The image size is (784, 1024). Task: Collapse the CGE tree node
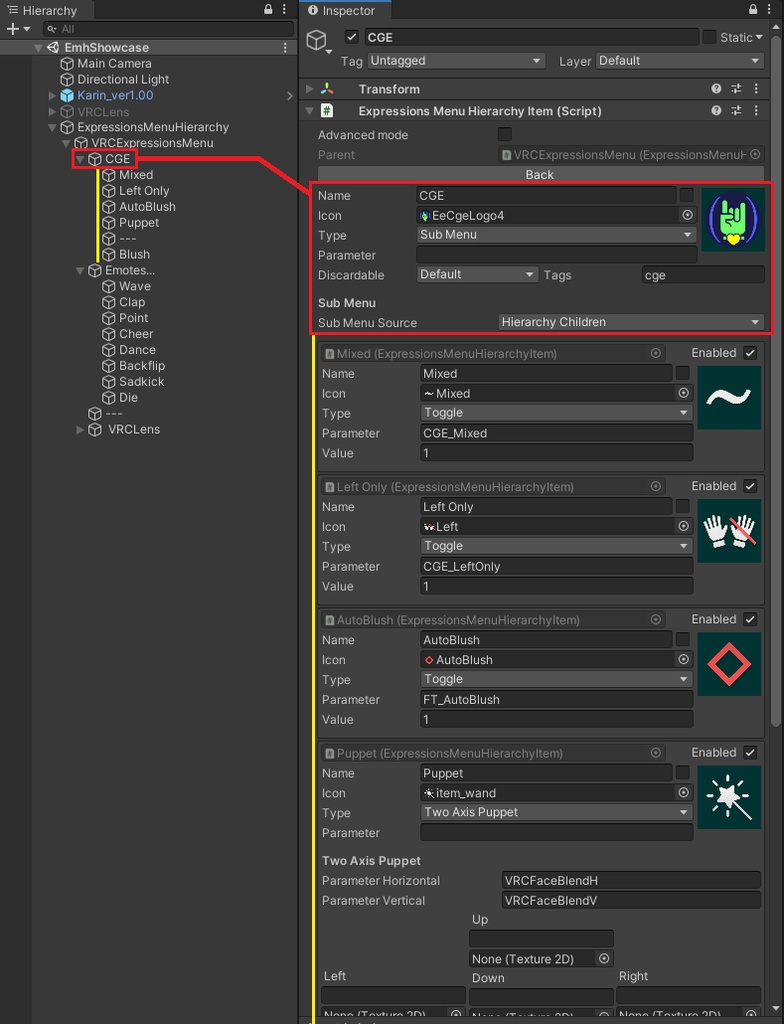click(80, 159)
